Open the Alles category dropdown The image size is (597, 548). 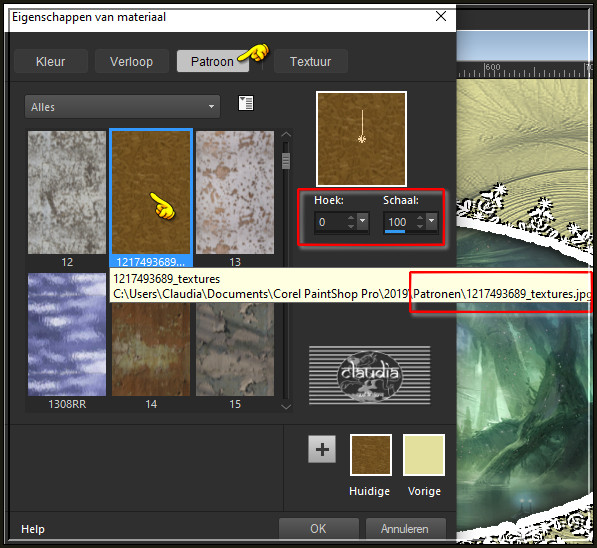(x=122, y=107)
